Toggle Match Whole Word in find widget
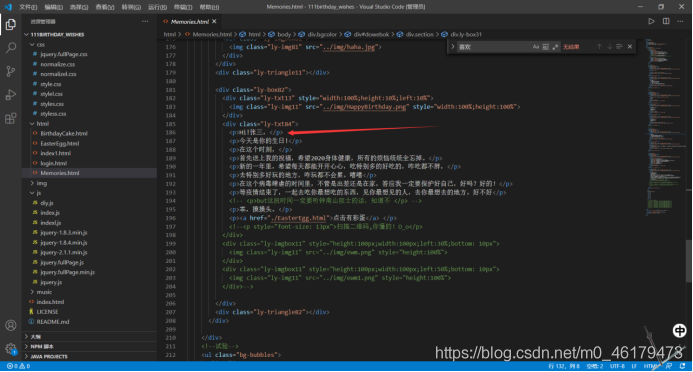 [x=545, y=47]
